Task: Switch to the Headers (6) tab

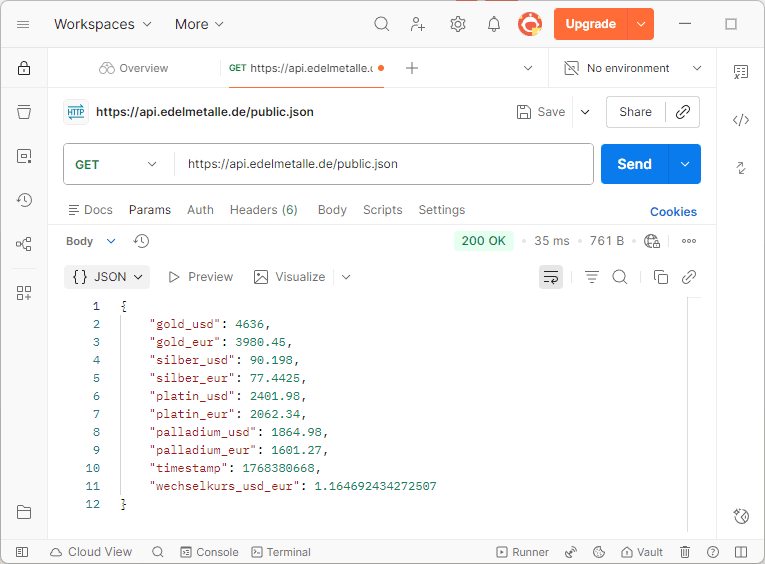Action: [x=263, y=210]
